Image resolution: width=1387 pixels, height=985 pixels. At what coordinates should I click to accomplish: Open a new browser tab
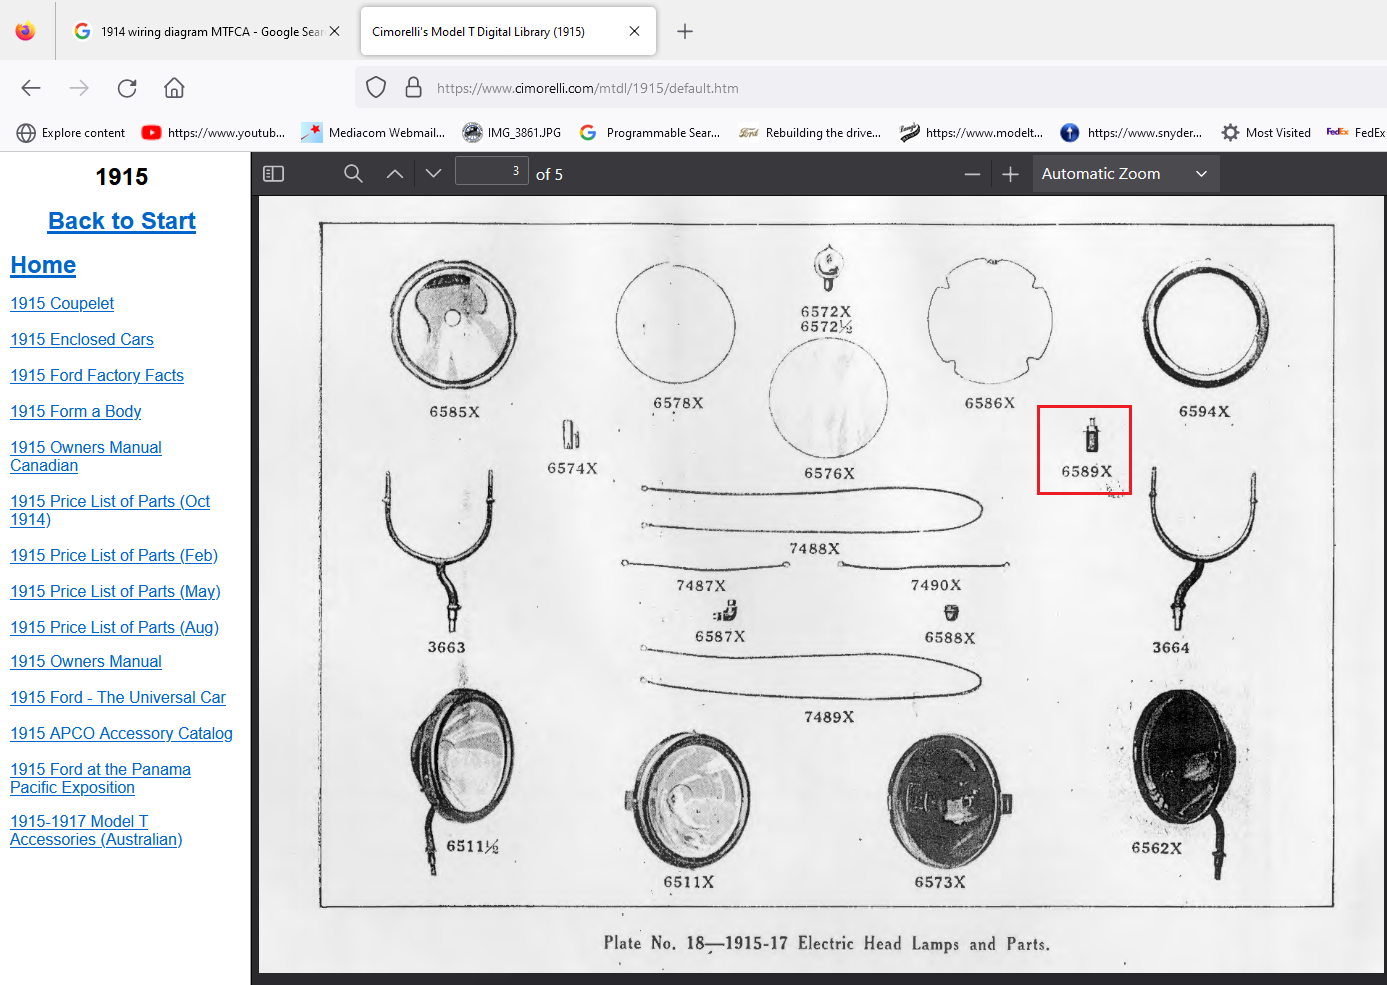tap(685, 31)
